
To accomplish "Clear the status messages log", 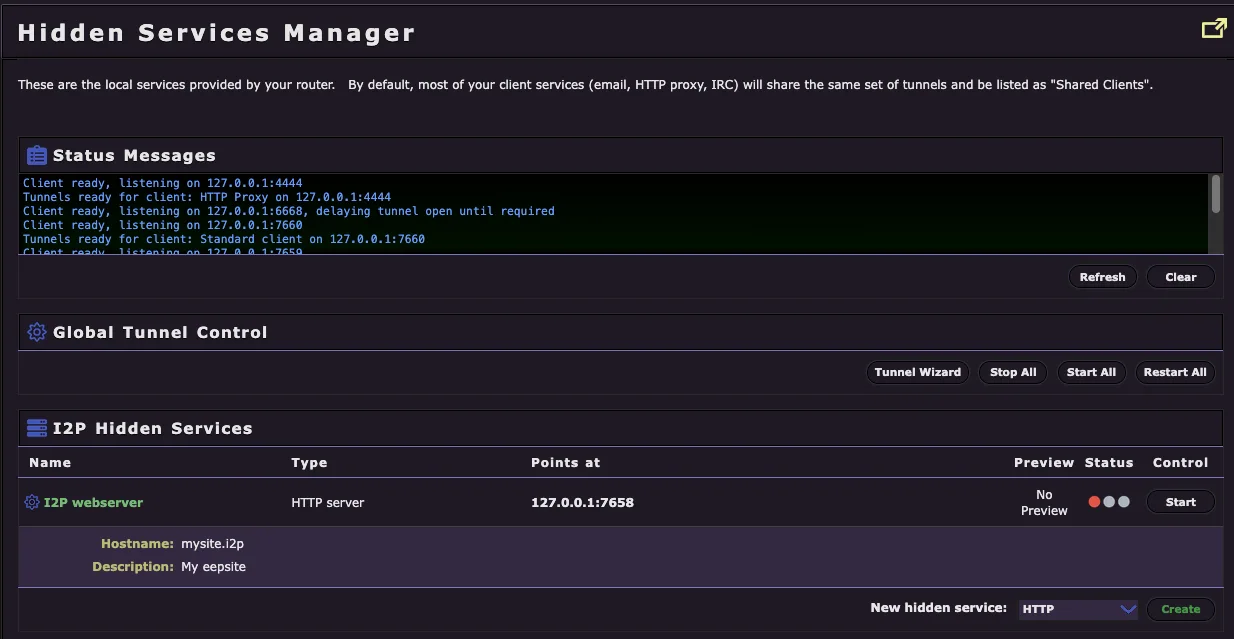I will tap(1180, 277).
